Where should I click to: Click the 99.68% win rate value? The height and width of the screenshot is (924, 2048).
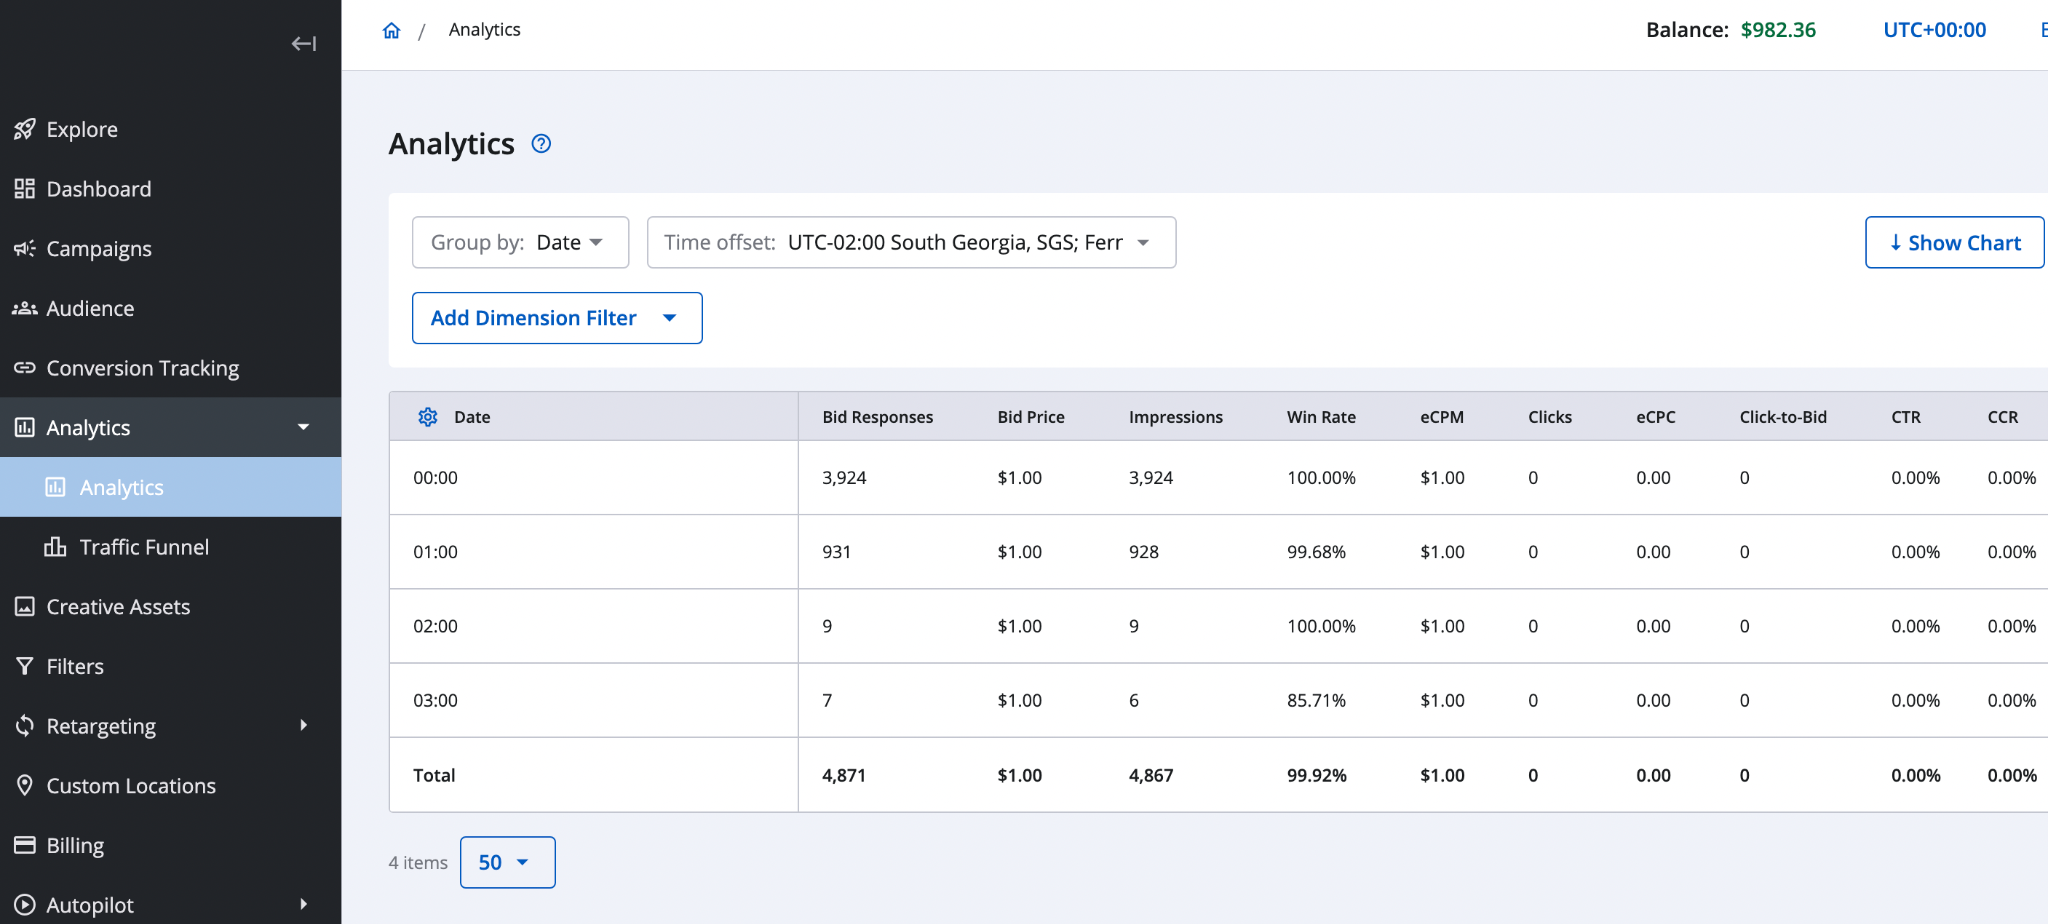[1316, 552]
